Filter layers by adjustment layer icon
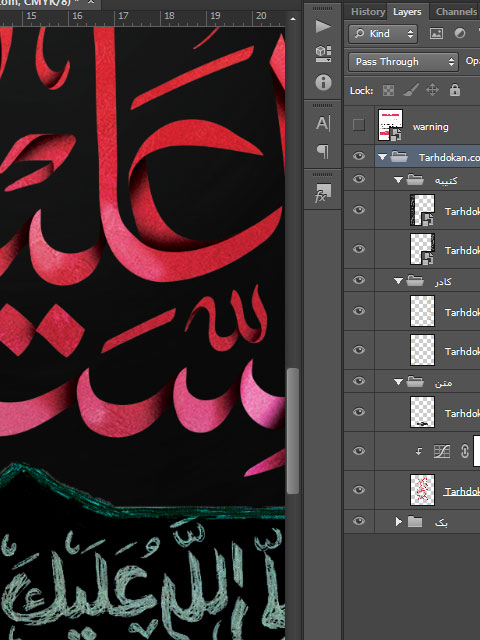Image resolution: width=480 pixels, height=640 pixels. tap(460, 33)
